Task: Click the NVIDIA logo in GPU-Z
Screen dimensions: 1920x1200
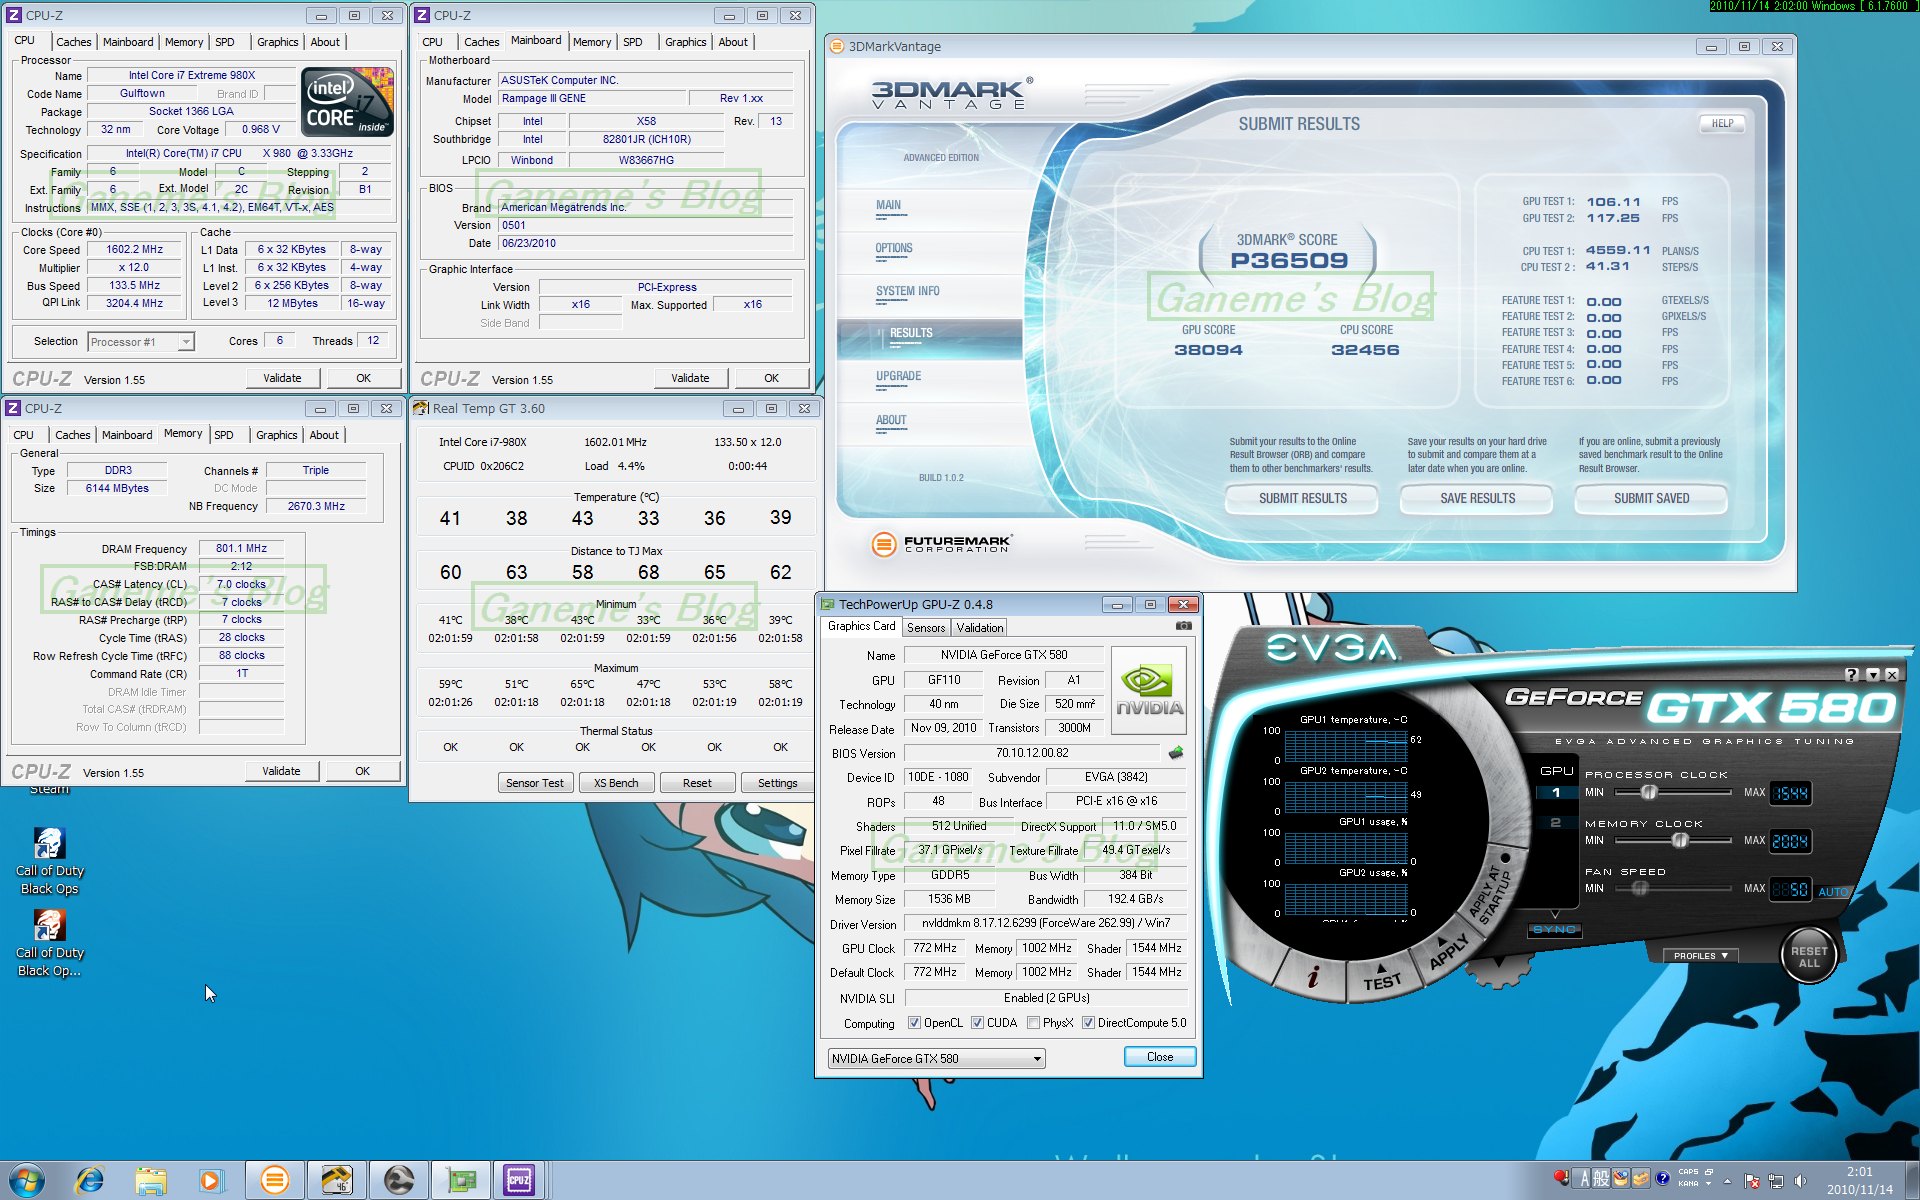Action: click(x=1148, y=690)
